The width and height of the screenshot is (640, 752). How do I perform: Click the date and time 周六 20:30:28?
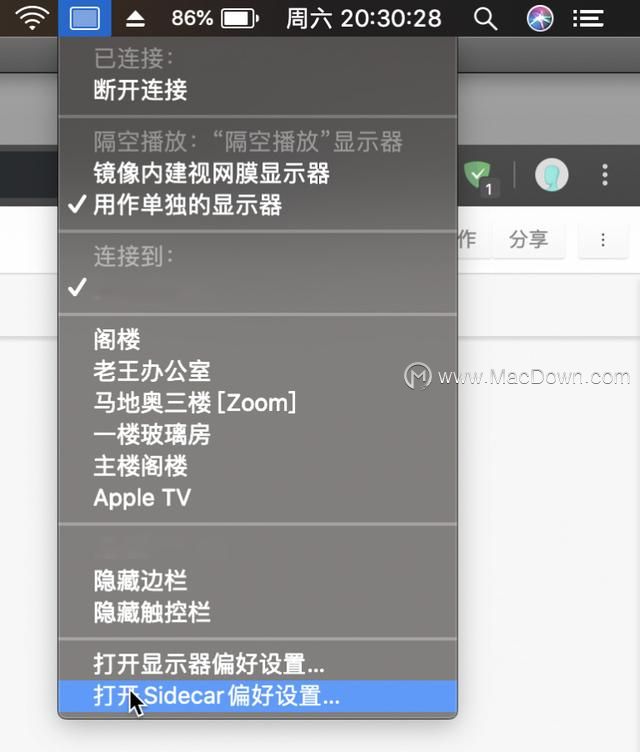(x=364, y=19)
